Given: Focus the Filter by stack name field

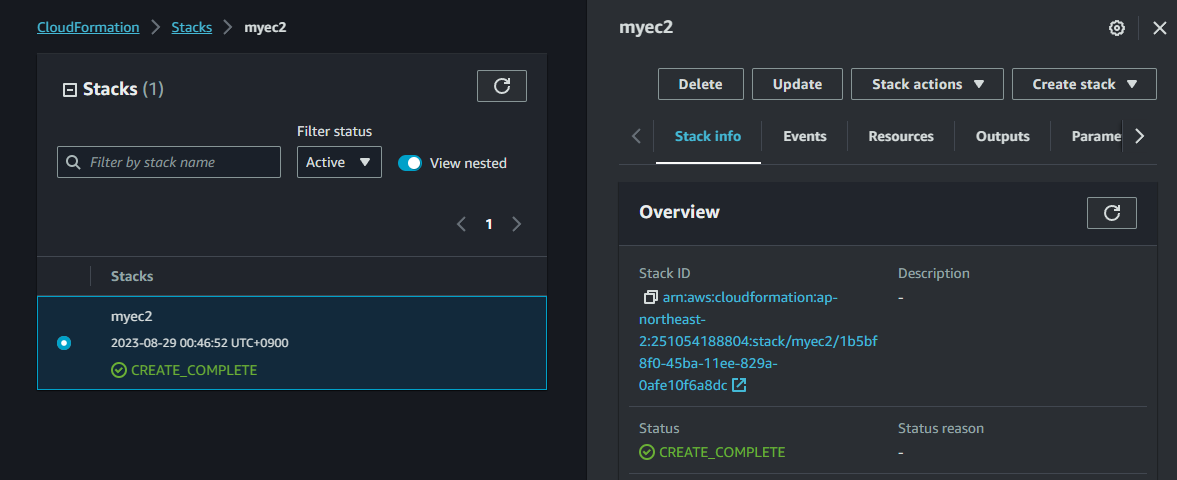Looking at the screenshot, I should 169,162.
